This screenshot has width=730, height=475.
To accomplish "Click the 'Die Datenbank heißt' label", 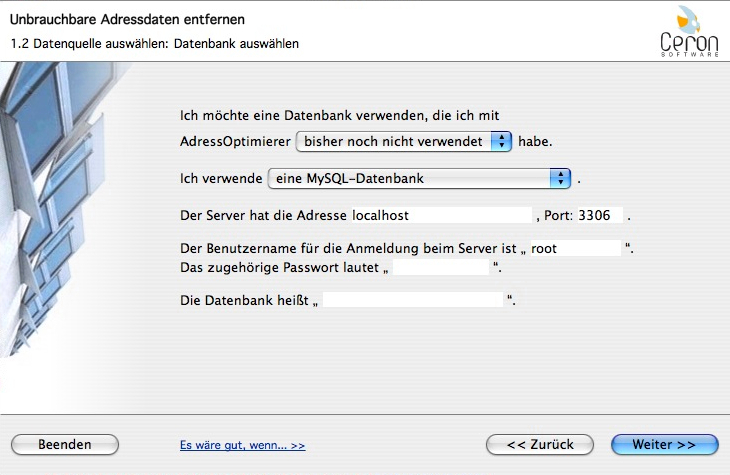I will click(x=243, y=299).
